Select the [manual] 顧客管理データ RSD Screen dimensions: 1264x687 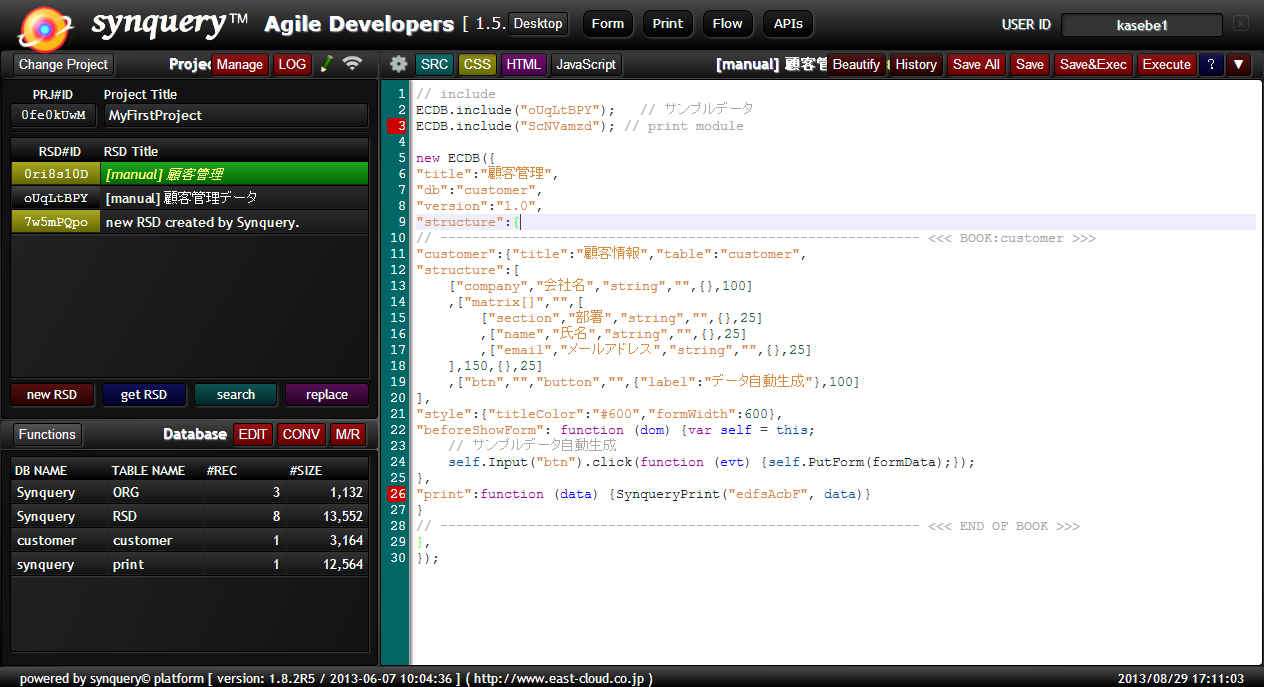tap(235, 198)
